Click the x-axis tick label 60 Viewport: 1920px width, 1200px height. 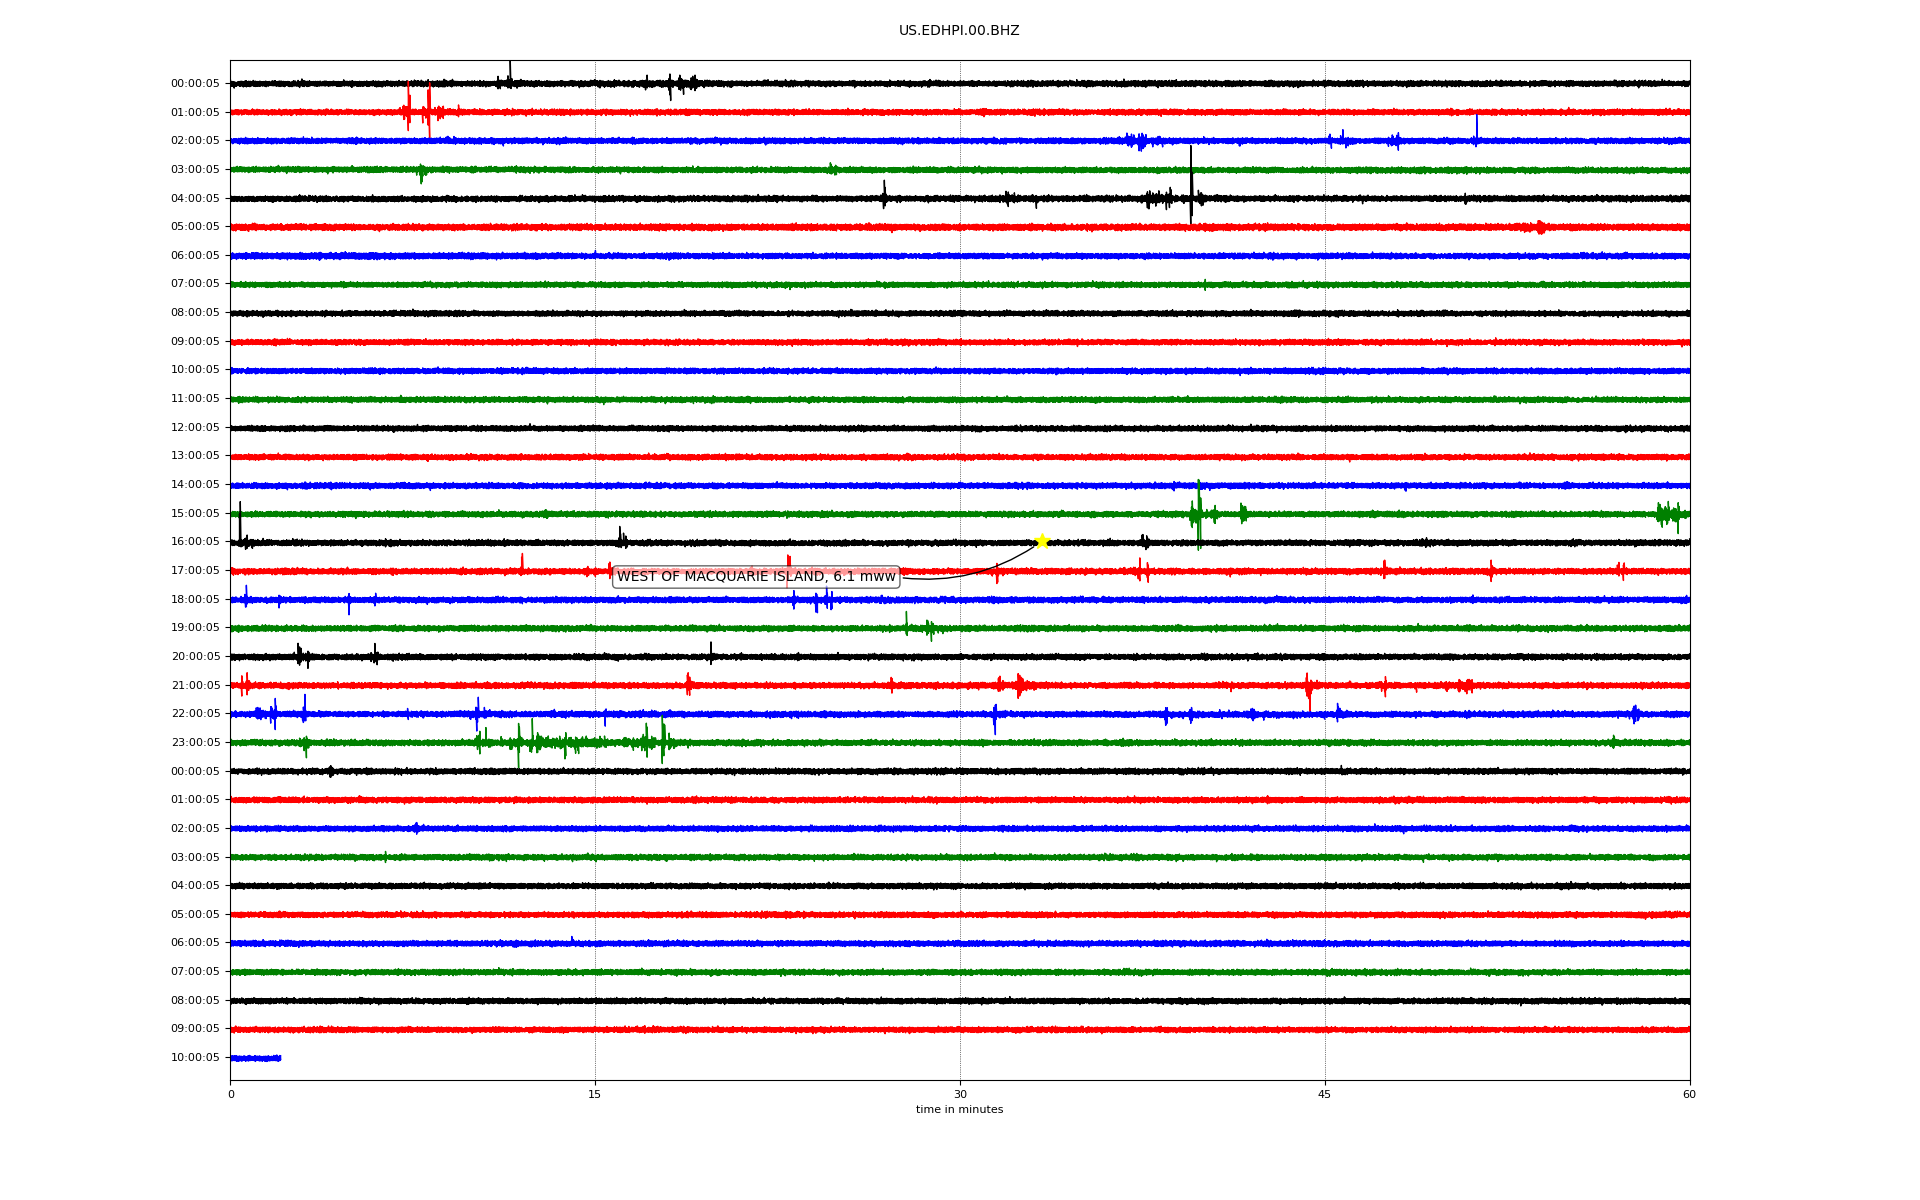[1689, 1094]
